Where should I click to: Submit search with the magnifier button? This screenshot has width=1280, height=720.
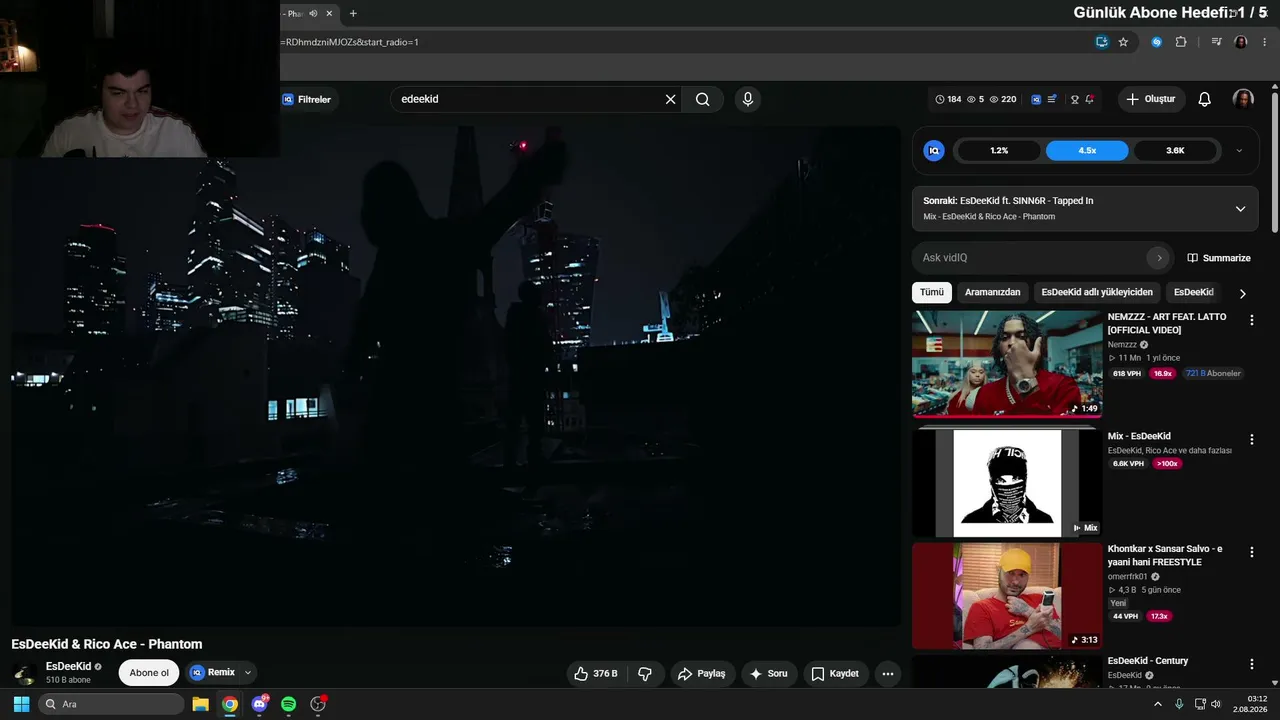[703, 99]
